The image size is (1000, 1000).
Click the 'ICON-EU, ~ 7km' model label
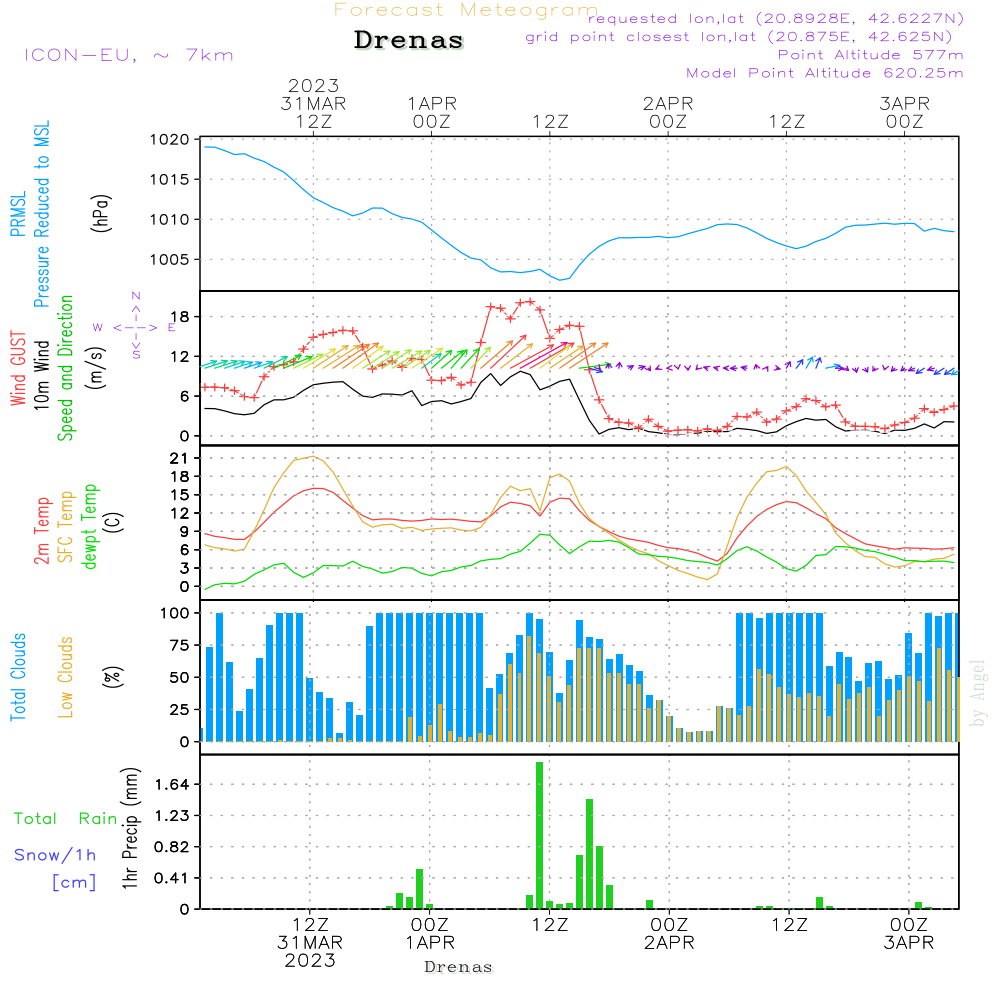(129, 55)
